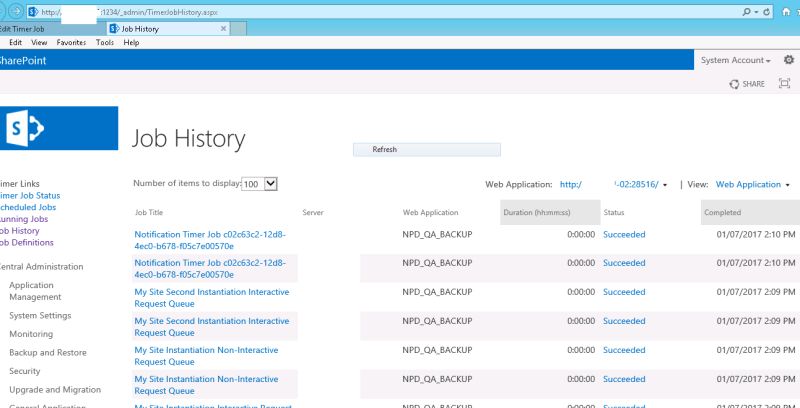Click the browser forward arrow button
The width and height of the screenshot is (800, 408).
coord(16,11)
